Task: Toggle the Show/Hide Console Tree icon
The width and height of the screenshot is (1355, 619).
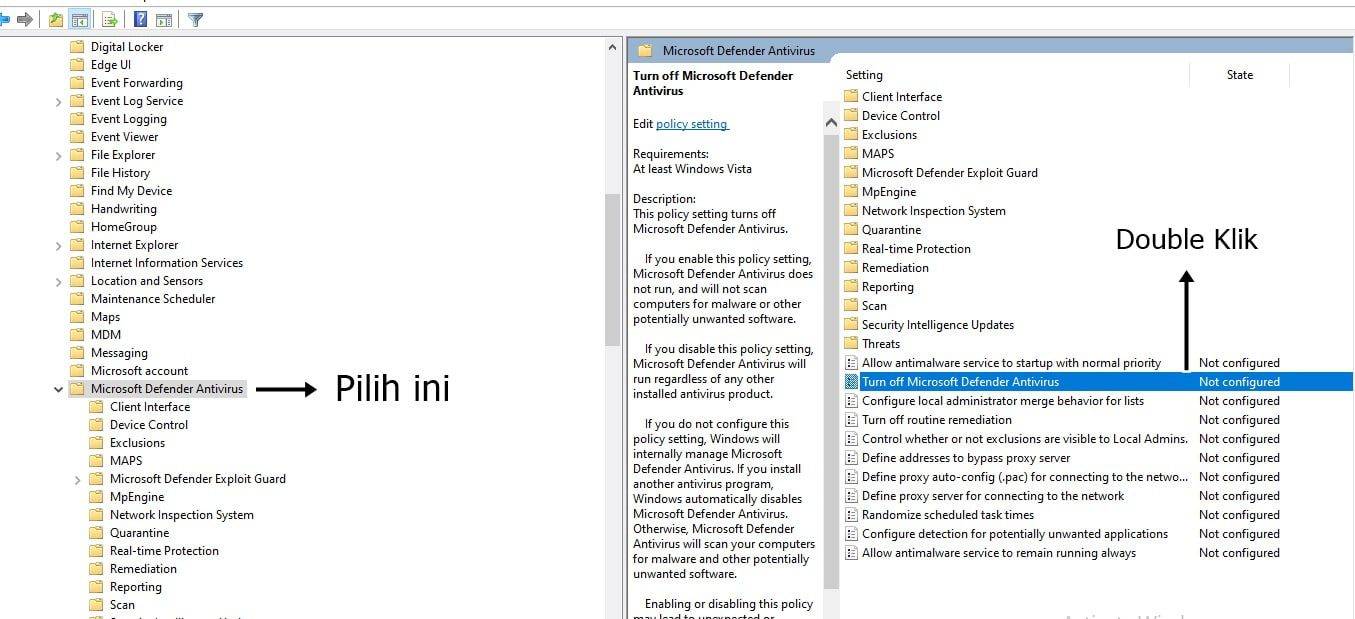Action: coord(80,19)
